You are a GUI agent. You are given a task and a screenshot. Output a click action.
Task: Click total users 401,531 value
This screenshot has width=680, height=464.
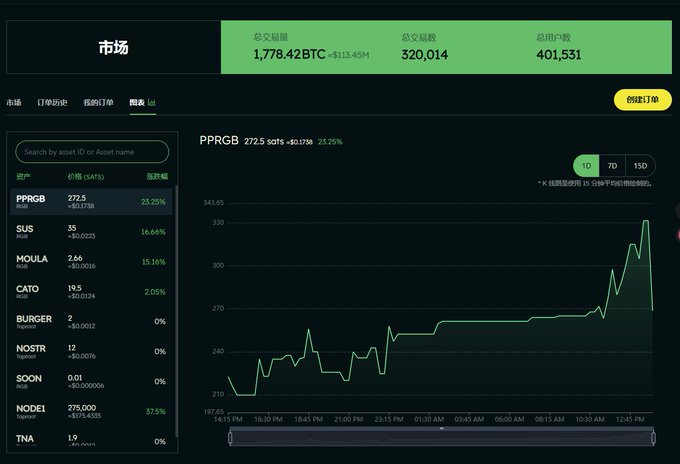pos(559,55)
